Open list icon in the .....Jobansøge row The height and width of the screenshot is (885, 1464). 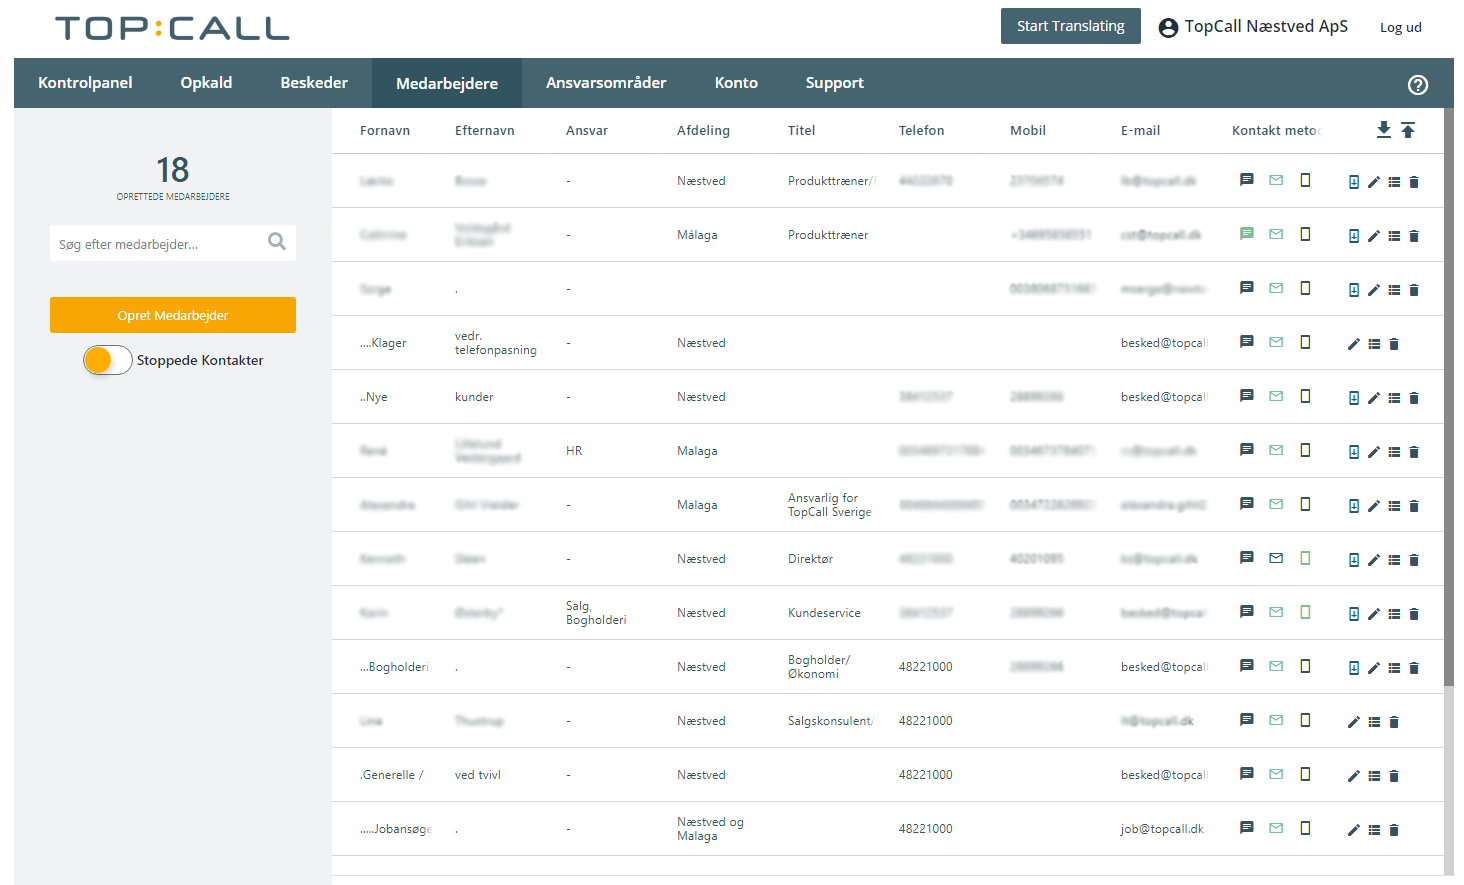pyautogui.click(x=1374, y=830)
